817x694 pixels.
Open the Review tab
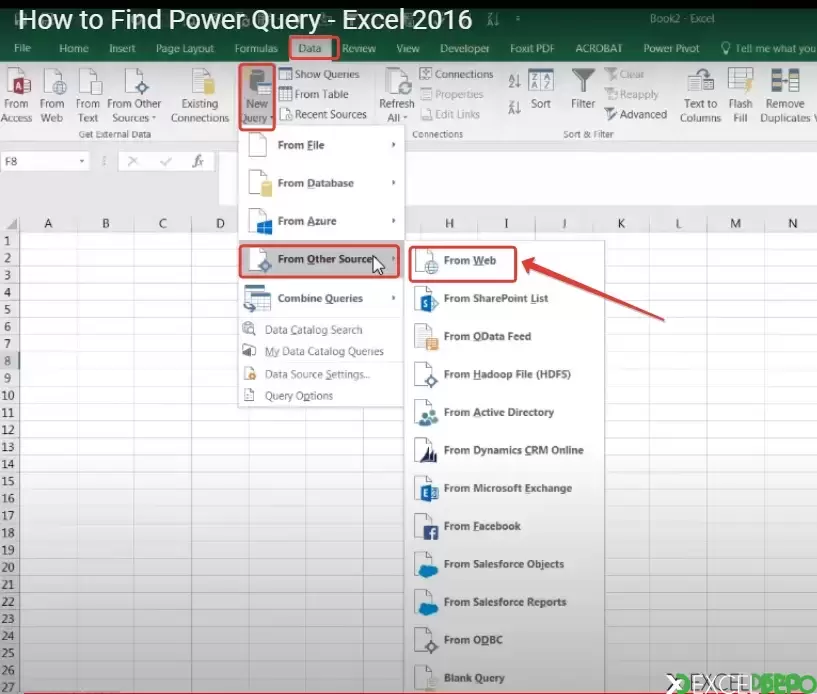[359, 48]
